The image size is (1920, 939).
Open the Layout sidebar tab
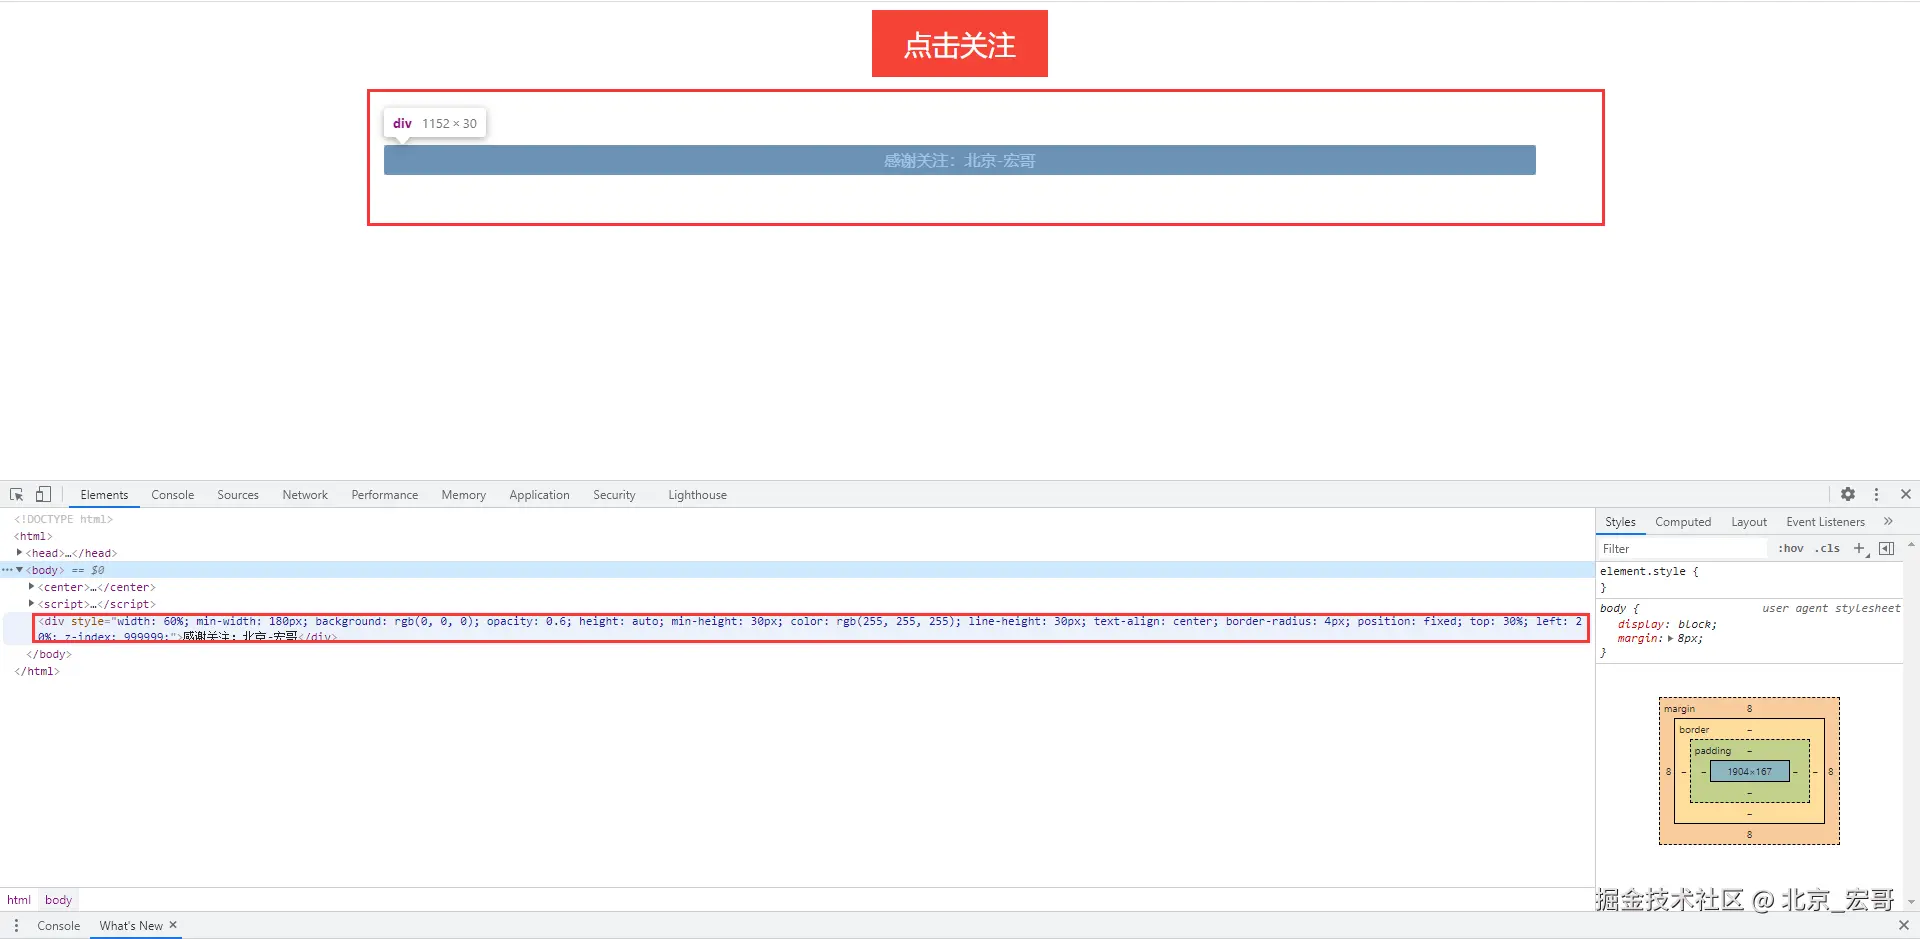coord(1749,522)
